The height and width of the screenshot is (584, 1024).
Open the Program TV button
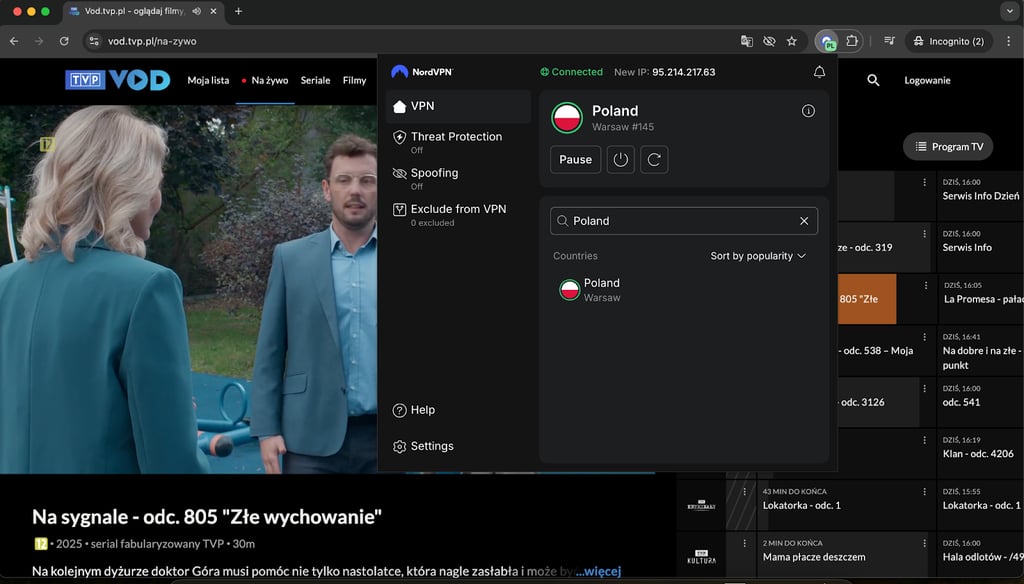pos(948,146)
